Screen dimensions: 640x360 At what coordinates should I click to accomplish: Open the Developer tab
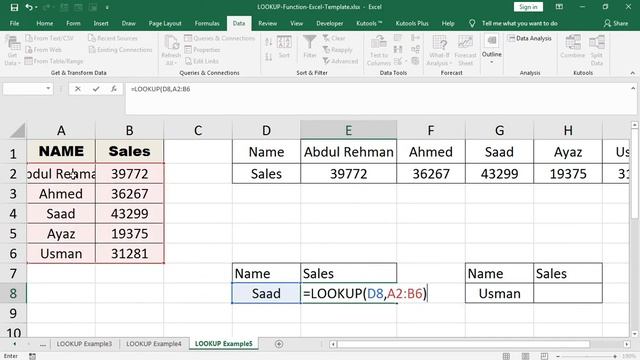[x=329, y=23]
